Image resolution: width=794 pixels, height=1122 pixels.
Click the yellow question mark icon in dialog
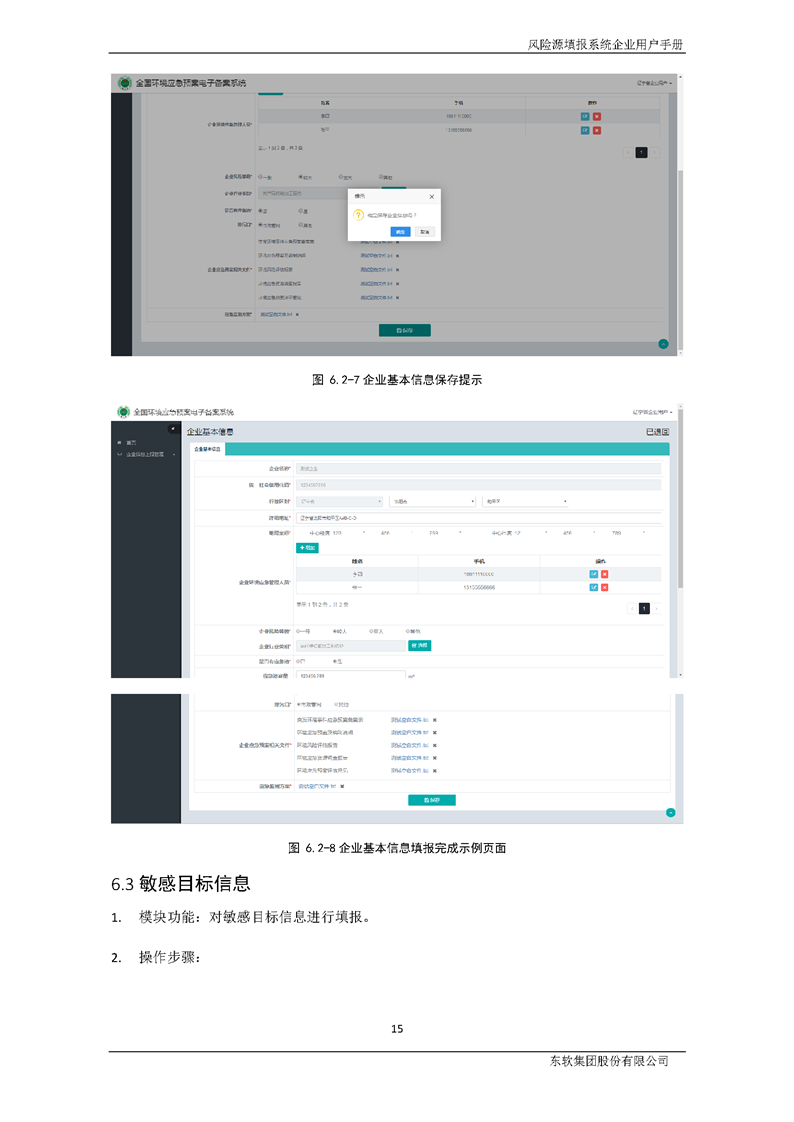(358, 215)
